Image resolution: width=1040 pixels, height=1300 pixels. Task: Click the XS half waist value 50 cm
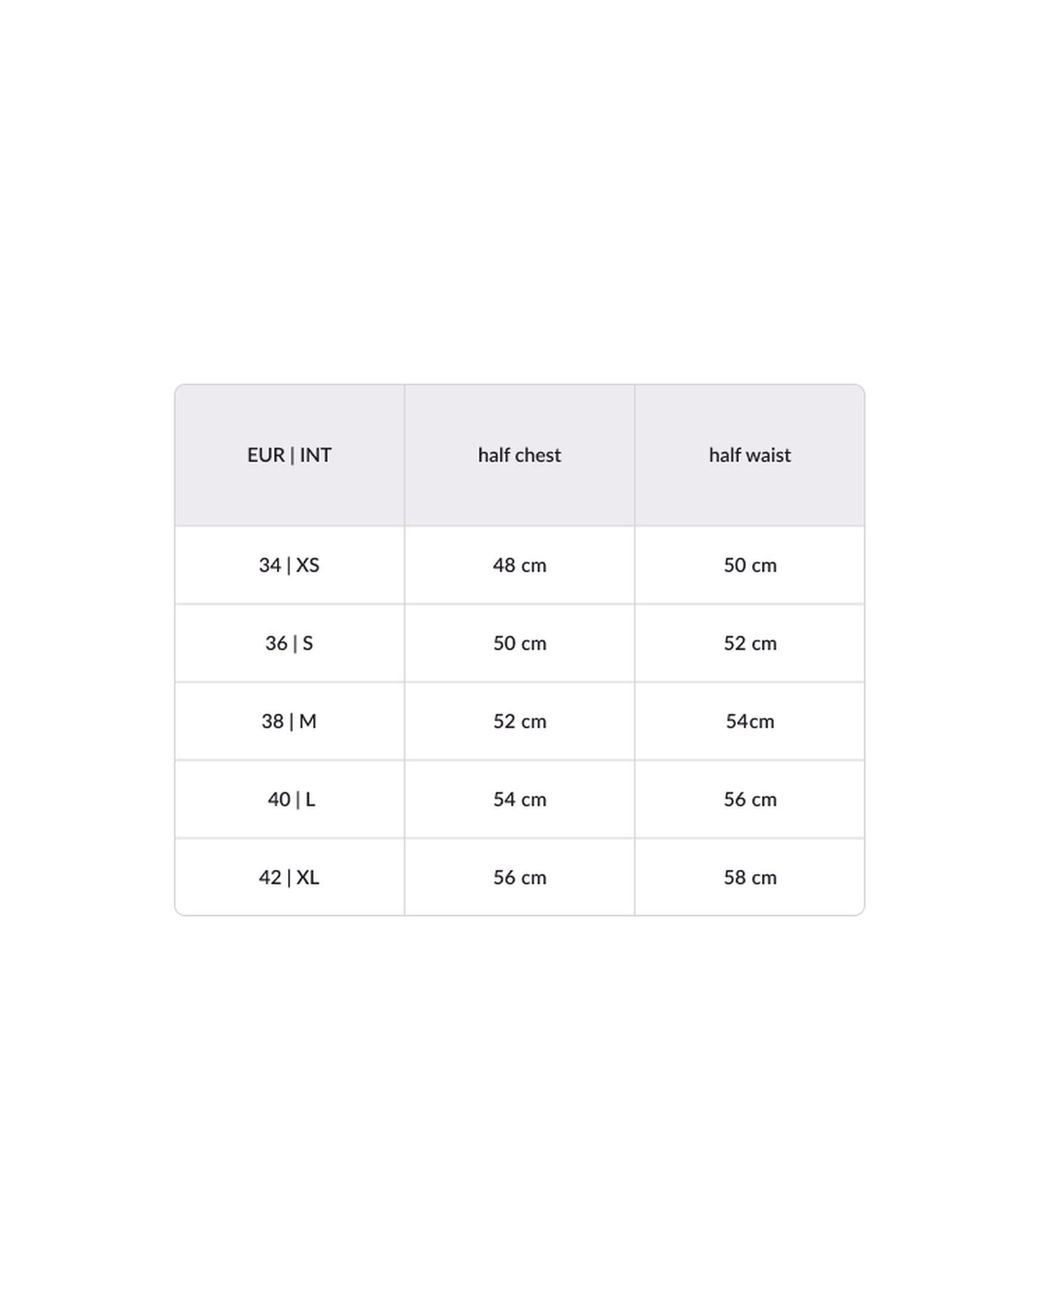pos(750,565)
